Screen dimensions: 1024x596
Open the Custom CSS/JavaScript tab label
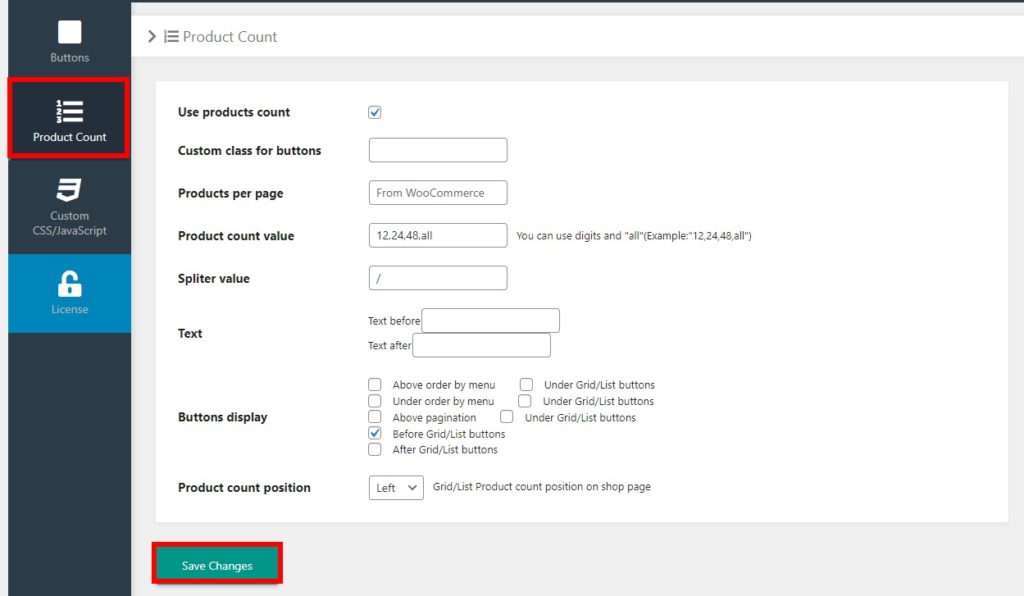69,223
